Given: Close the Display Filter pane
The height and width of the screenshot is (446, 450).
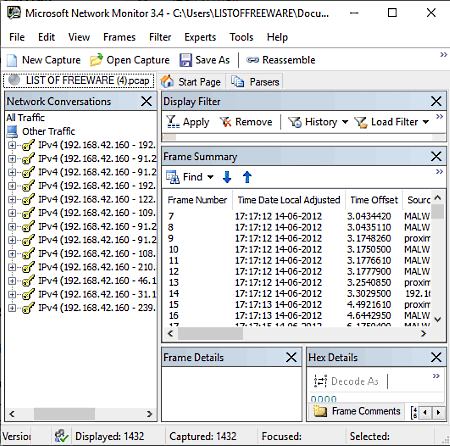Looking at the screenshot, I should [x=436, y=101].
